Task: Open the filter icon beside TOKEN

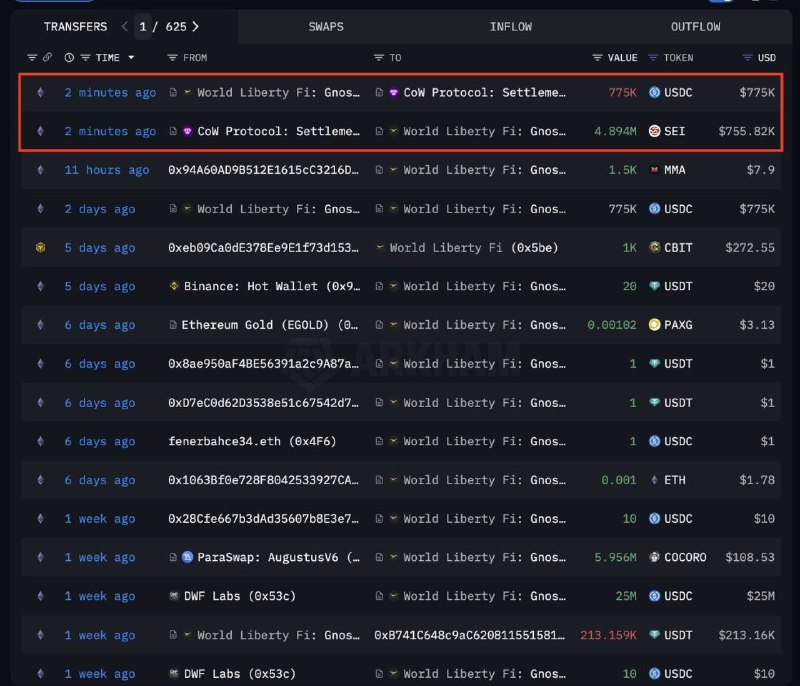Action: (x=653, y=58)
